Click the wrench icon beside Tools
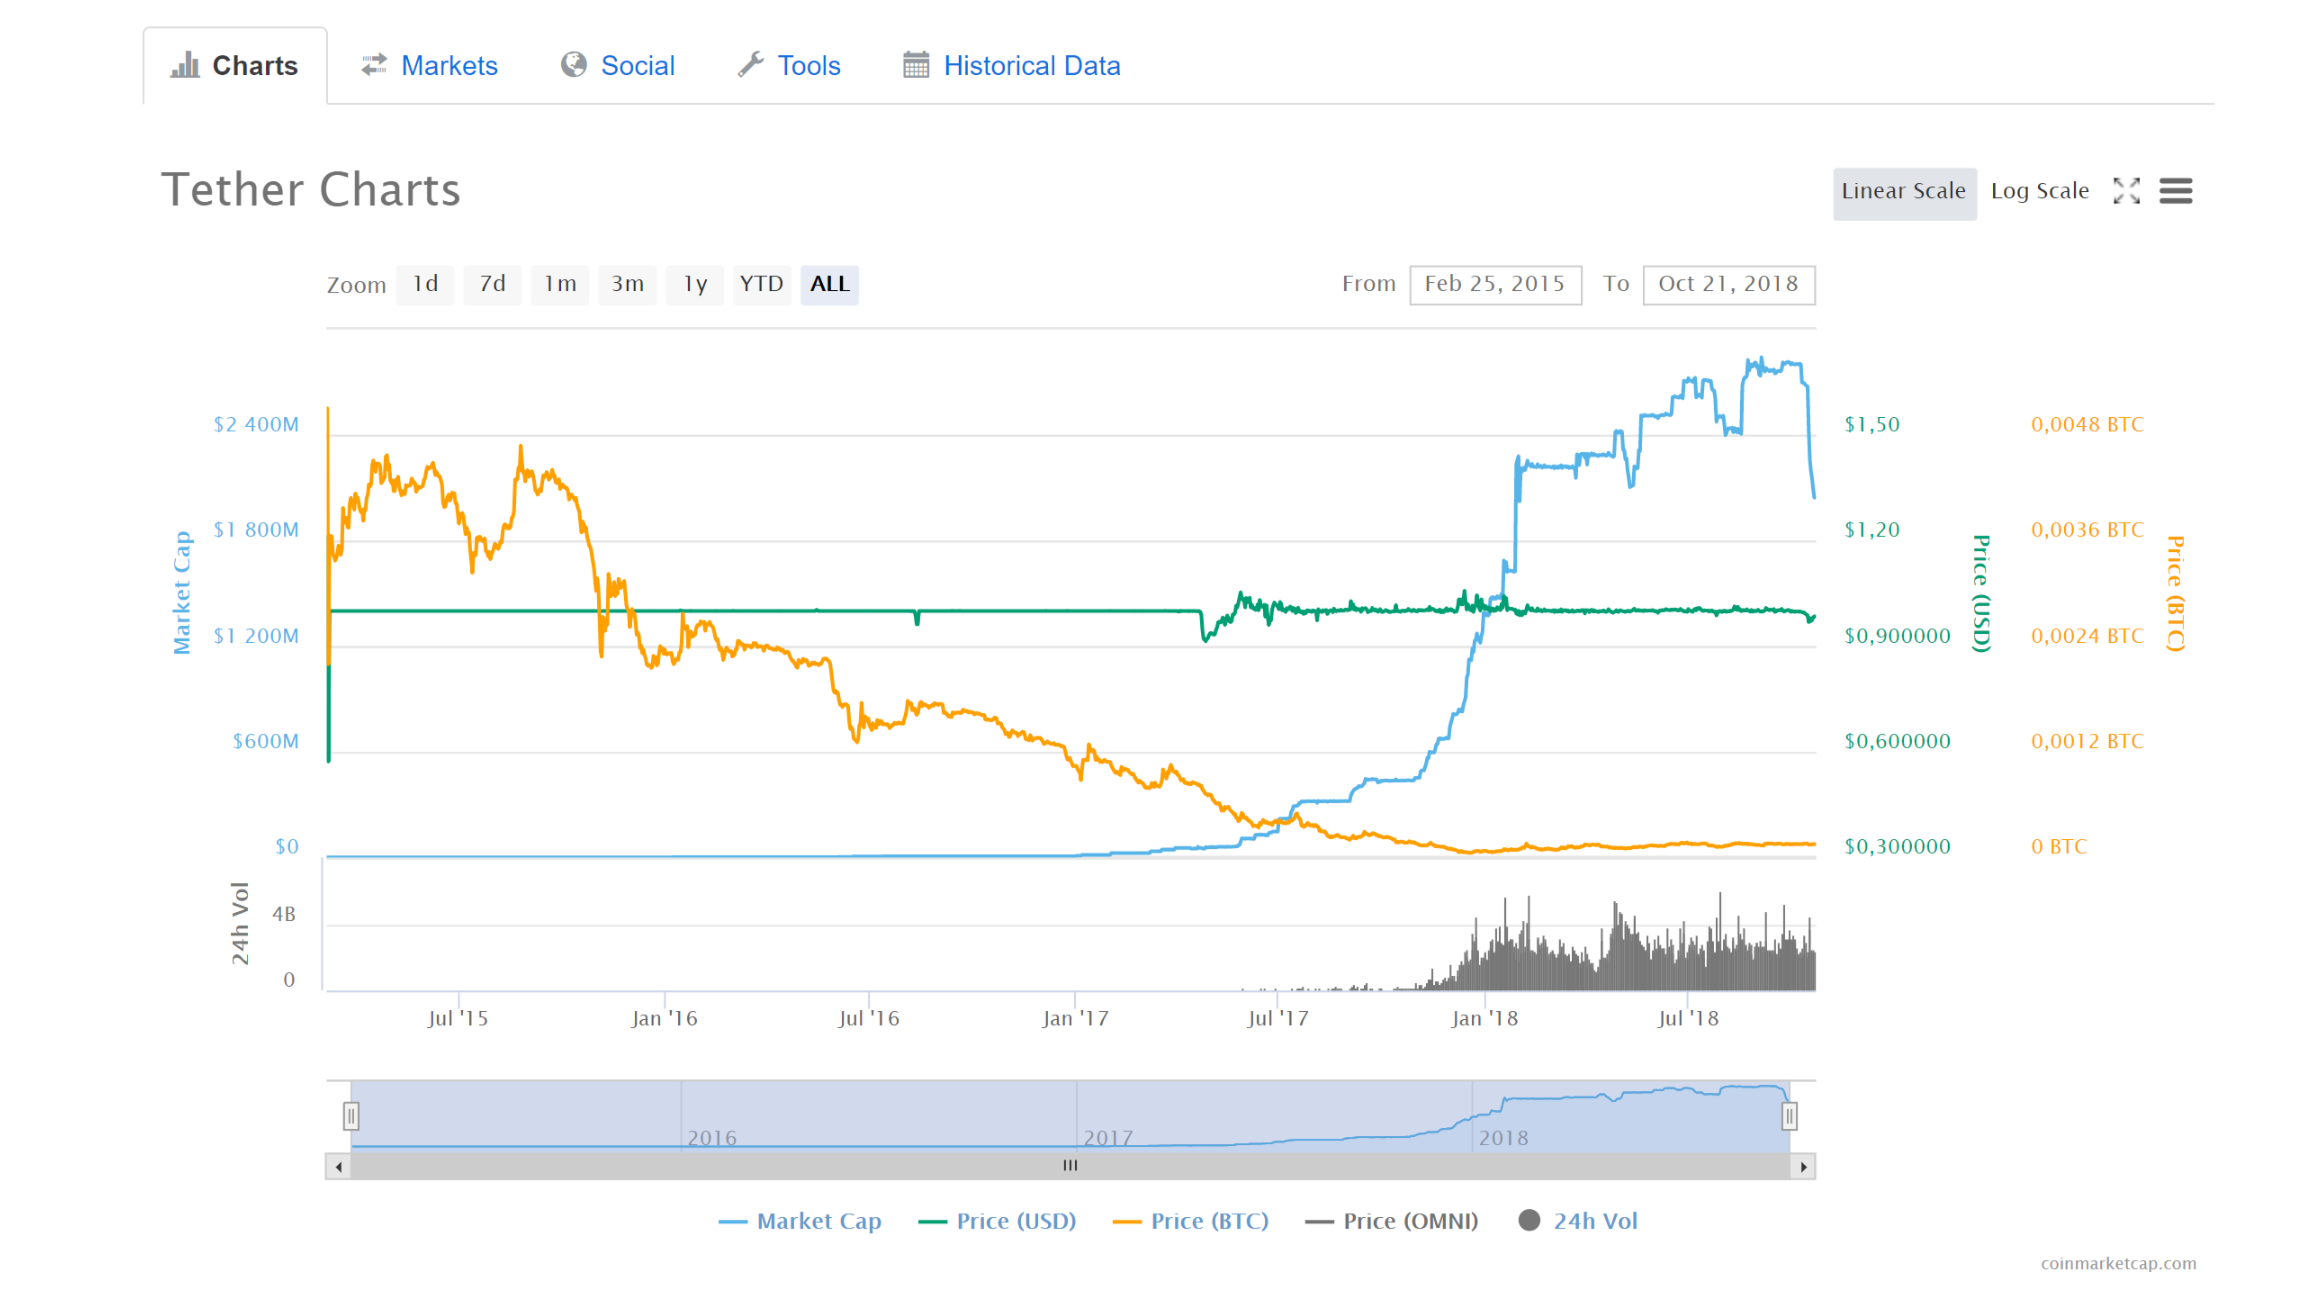 coord(751,65)
